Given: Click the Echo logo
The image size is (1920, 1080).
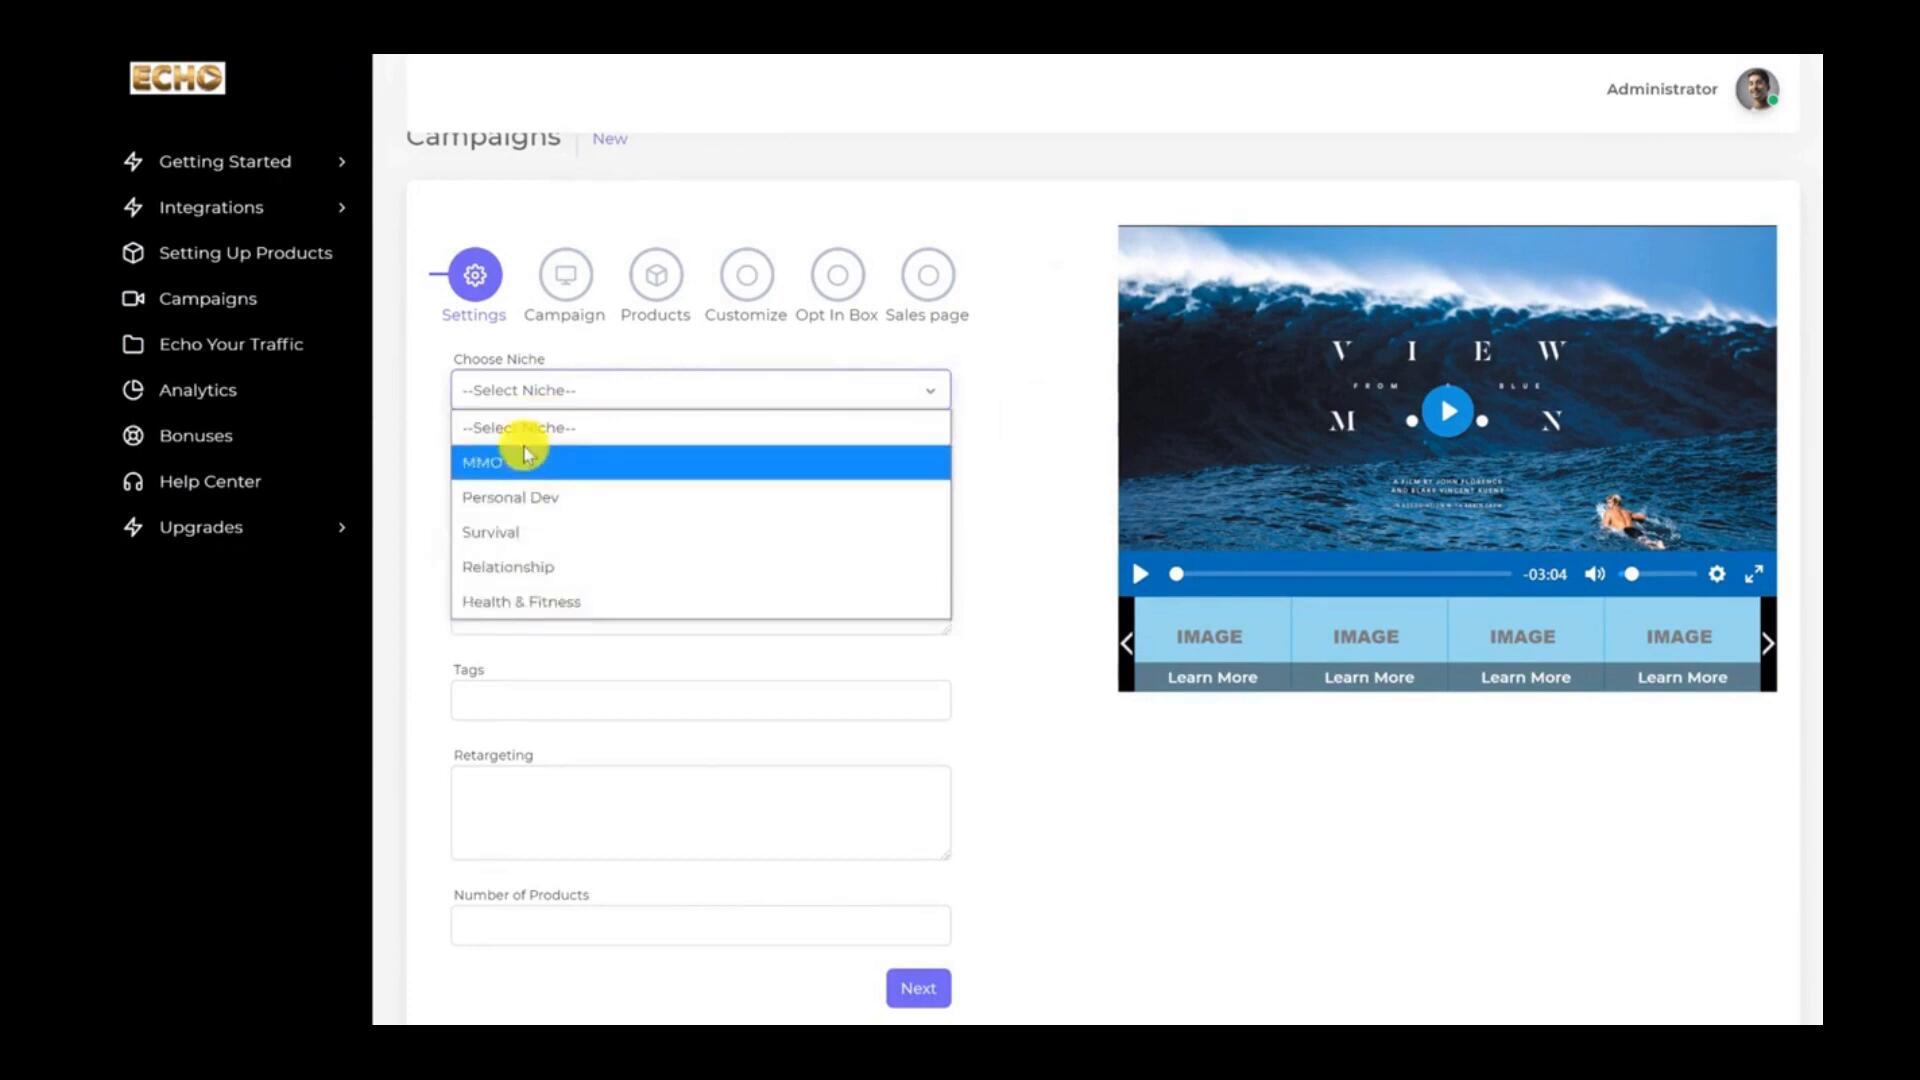Looking at the screenshot, I should [177, 78].
